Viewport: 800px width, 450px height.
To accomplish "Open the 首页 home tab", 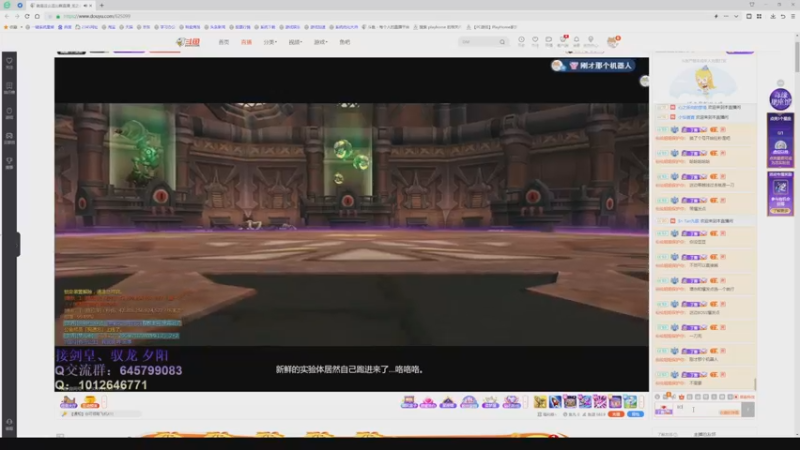I will (223, 42).
